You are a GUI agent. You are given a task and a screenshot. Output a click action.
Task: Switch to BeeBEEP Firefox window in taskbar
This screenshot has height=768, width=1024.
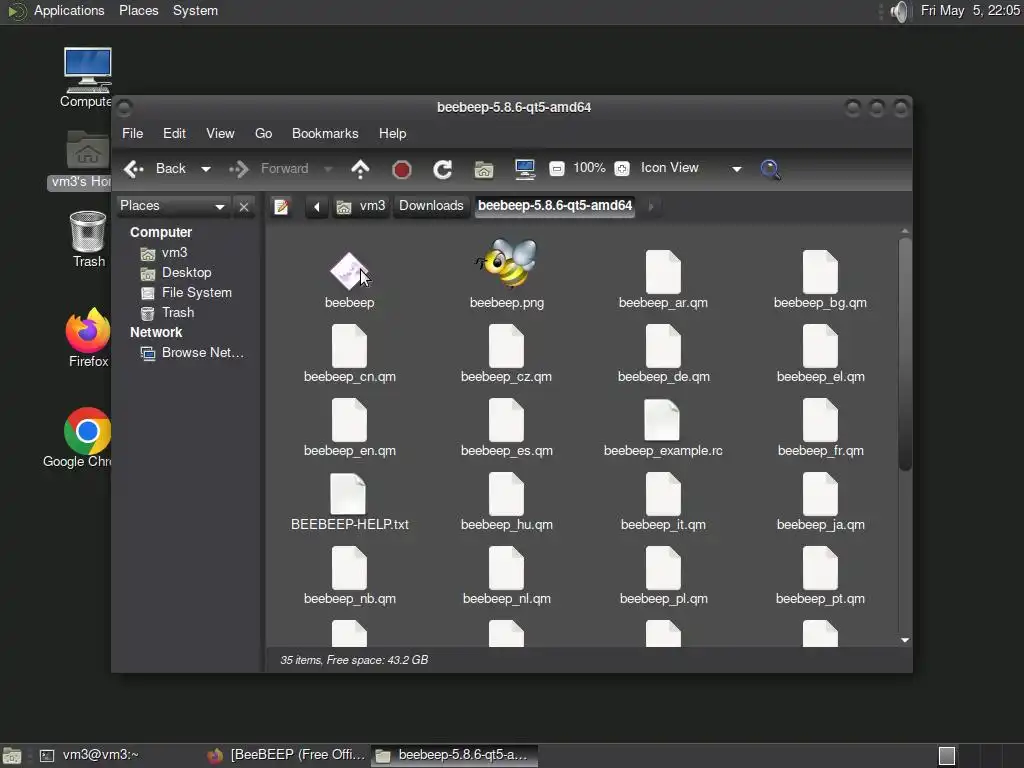(x=286, y=755)
